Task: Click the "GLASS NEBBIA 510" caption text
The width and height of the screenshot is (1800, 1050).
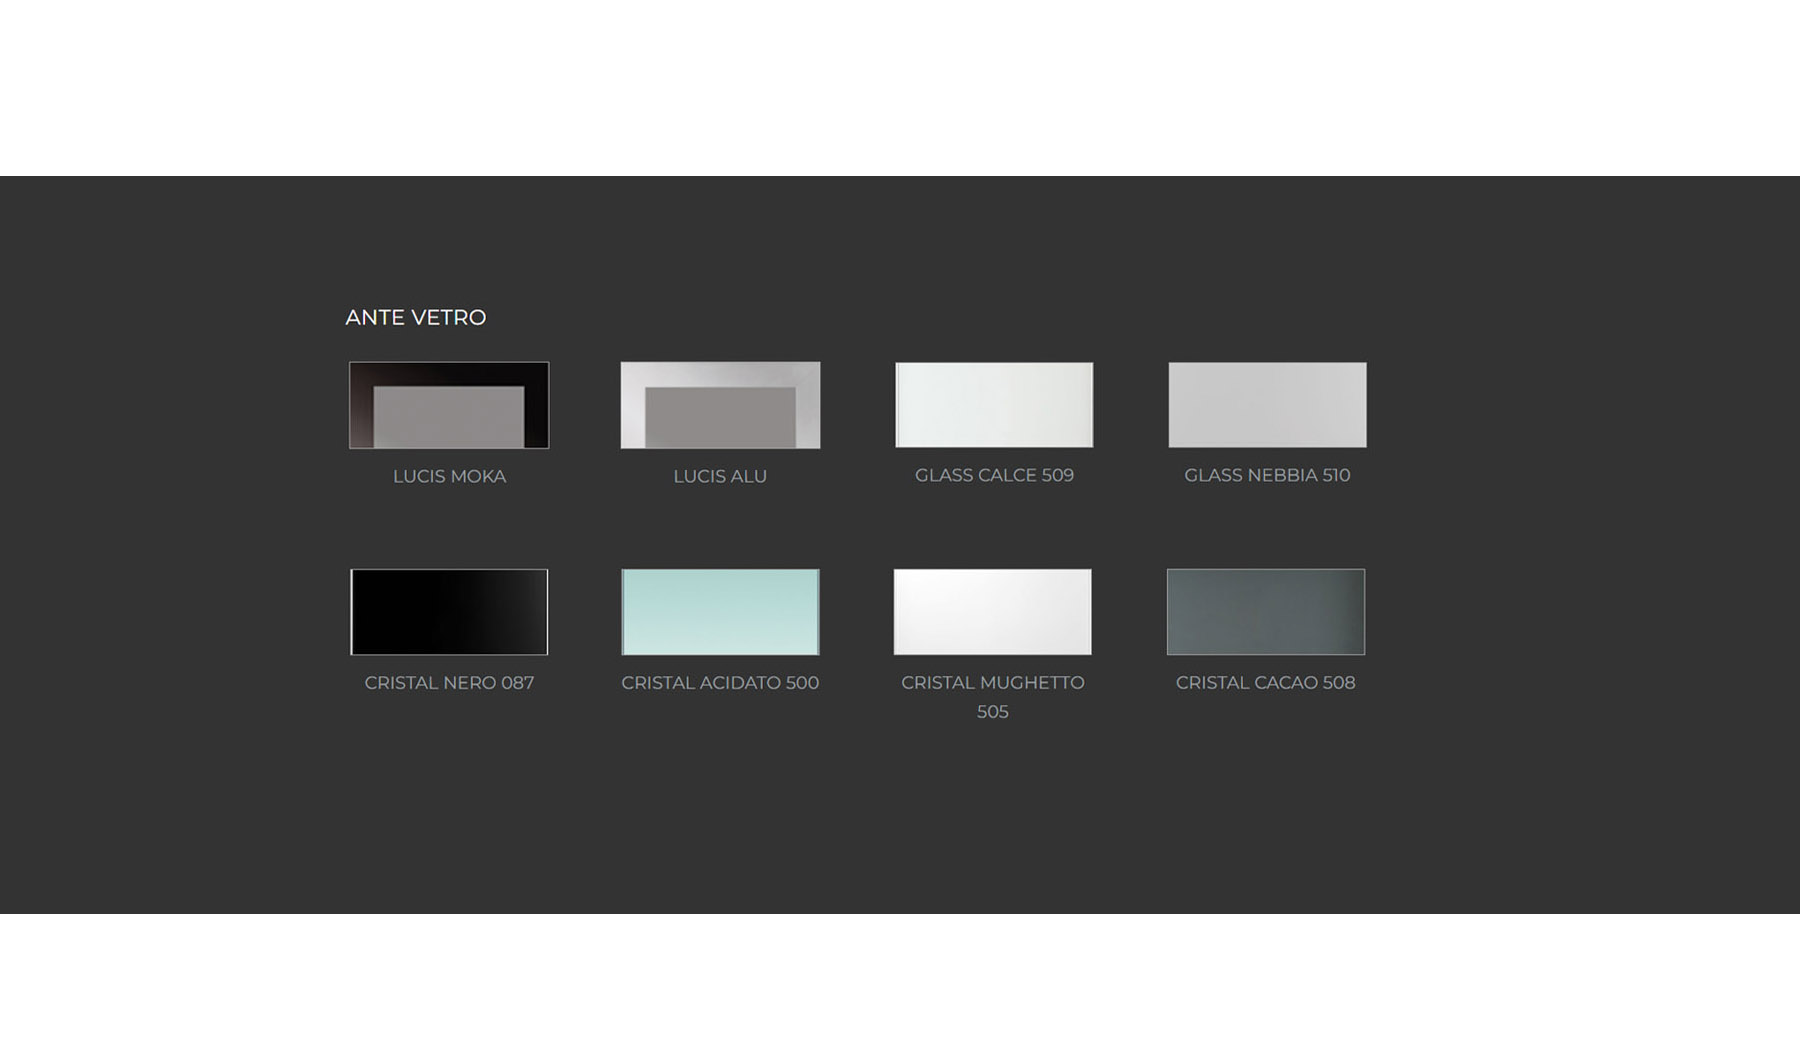Action: click(x=1267, y=476)
